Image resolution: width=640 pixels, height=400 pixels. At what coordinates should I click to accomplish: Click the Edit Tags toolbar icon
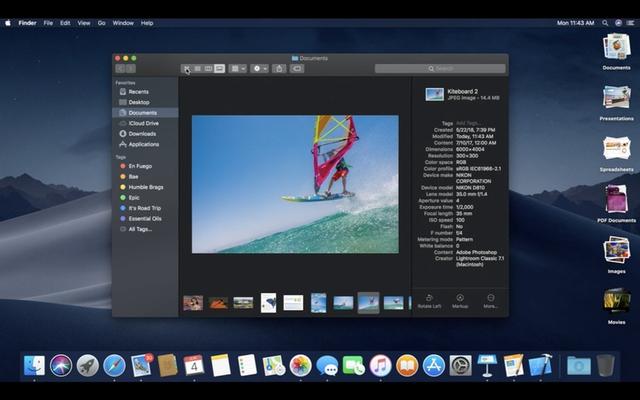[x=297, y=69]
